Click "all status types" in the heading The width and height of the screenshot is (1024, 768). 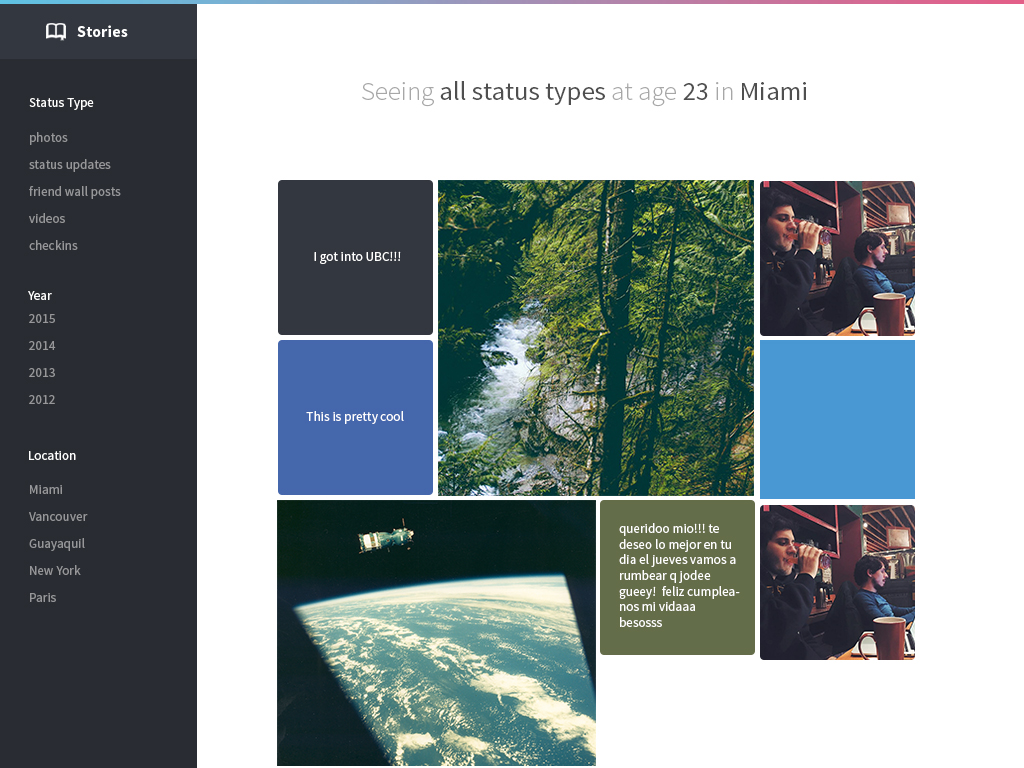[x=522, y=92]
